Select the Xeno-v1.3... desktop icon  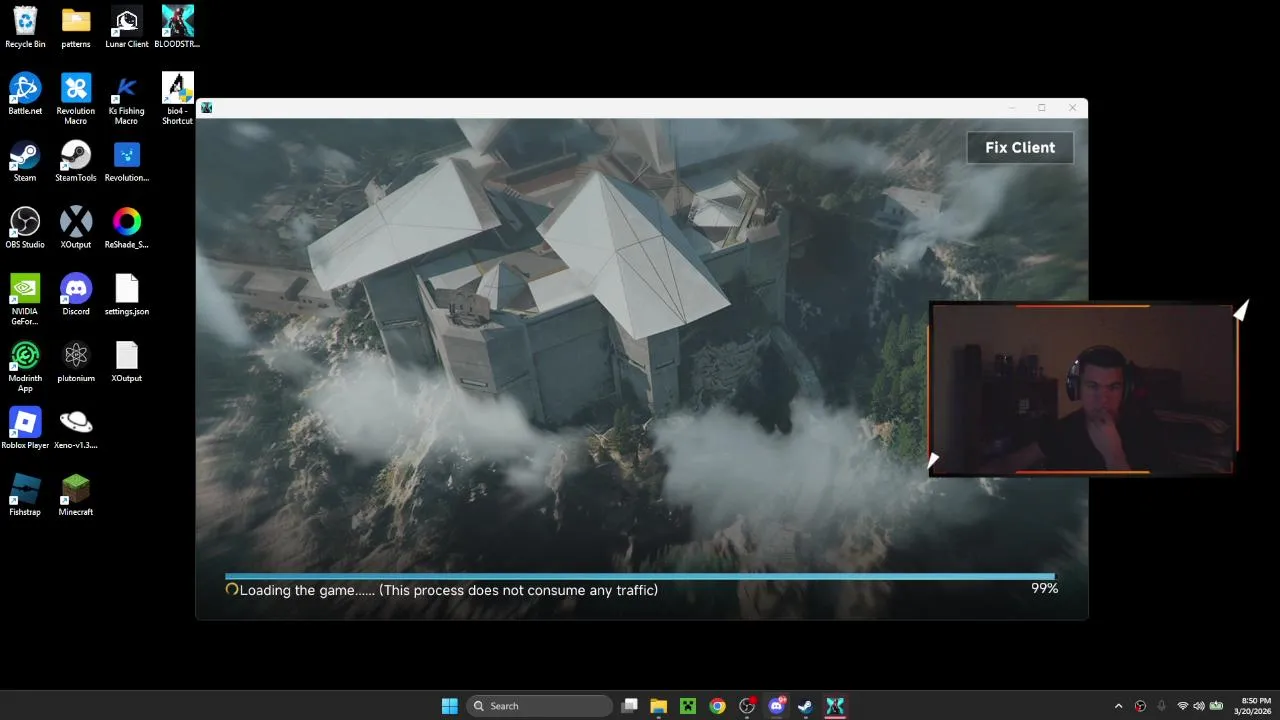(76, 429)
